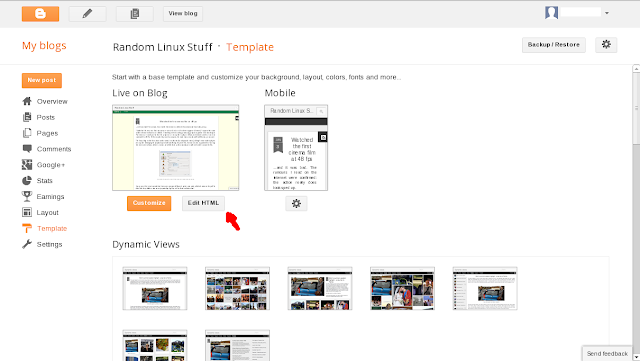Click the Earnings trophy icon
The image size is (640, 361).
pos(27,196)
